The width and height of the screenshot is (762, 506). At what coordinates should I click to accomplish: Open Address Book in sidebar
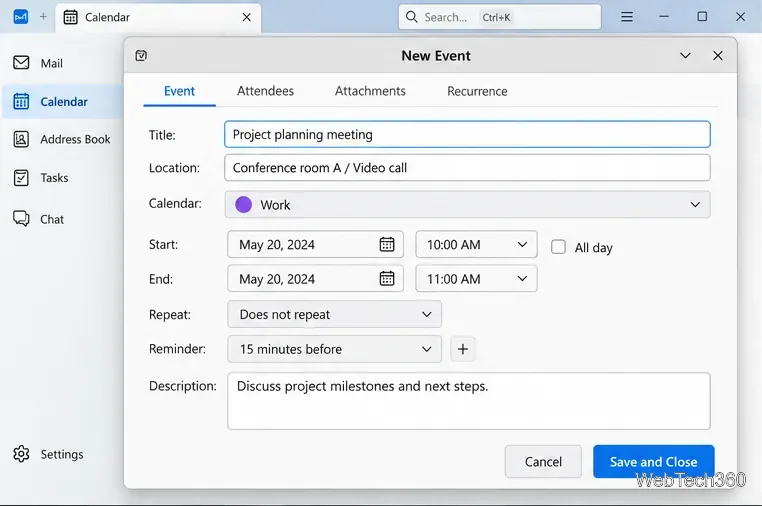click(x=62, y=140)
